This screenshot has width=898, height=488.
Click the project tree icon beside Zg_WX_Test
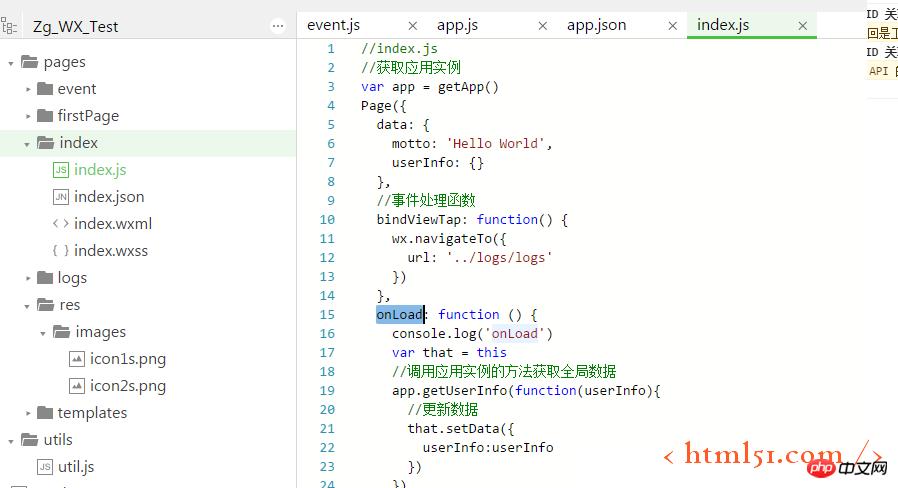(x=10, y=26)
